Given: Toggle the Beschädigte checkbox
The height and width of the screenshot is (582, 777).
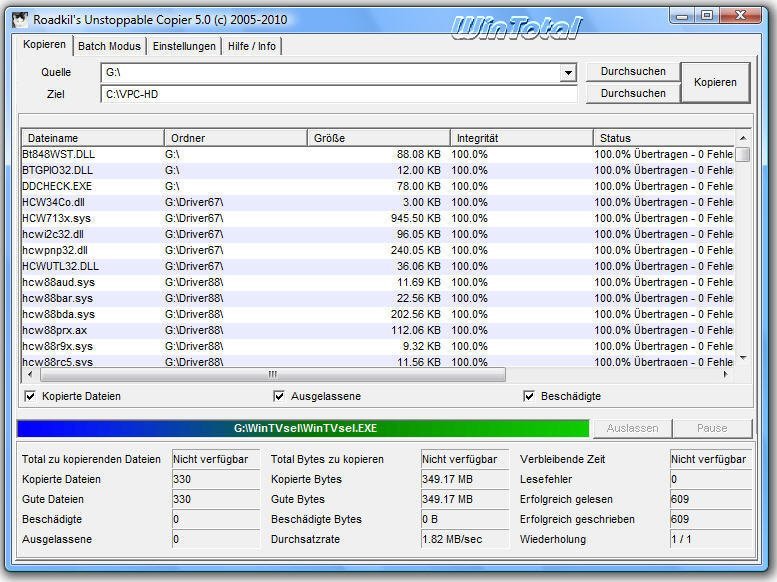Looking at the screenshot, I should point(528,396).
